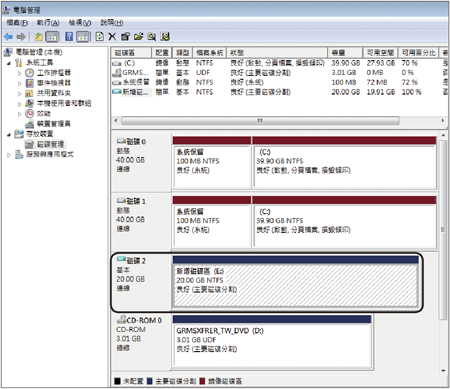The width and height of the screenshot is (450, 389).
Task: Select the 事件檢視器 icon in tree
Action: (30, 83)
